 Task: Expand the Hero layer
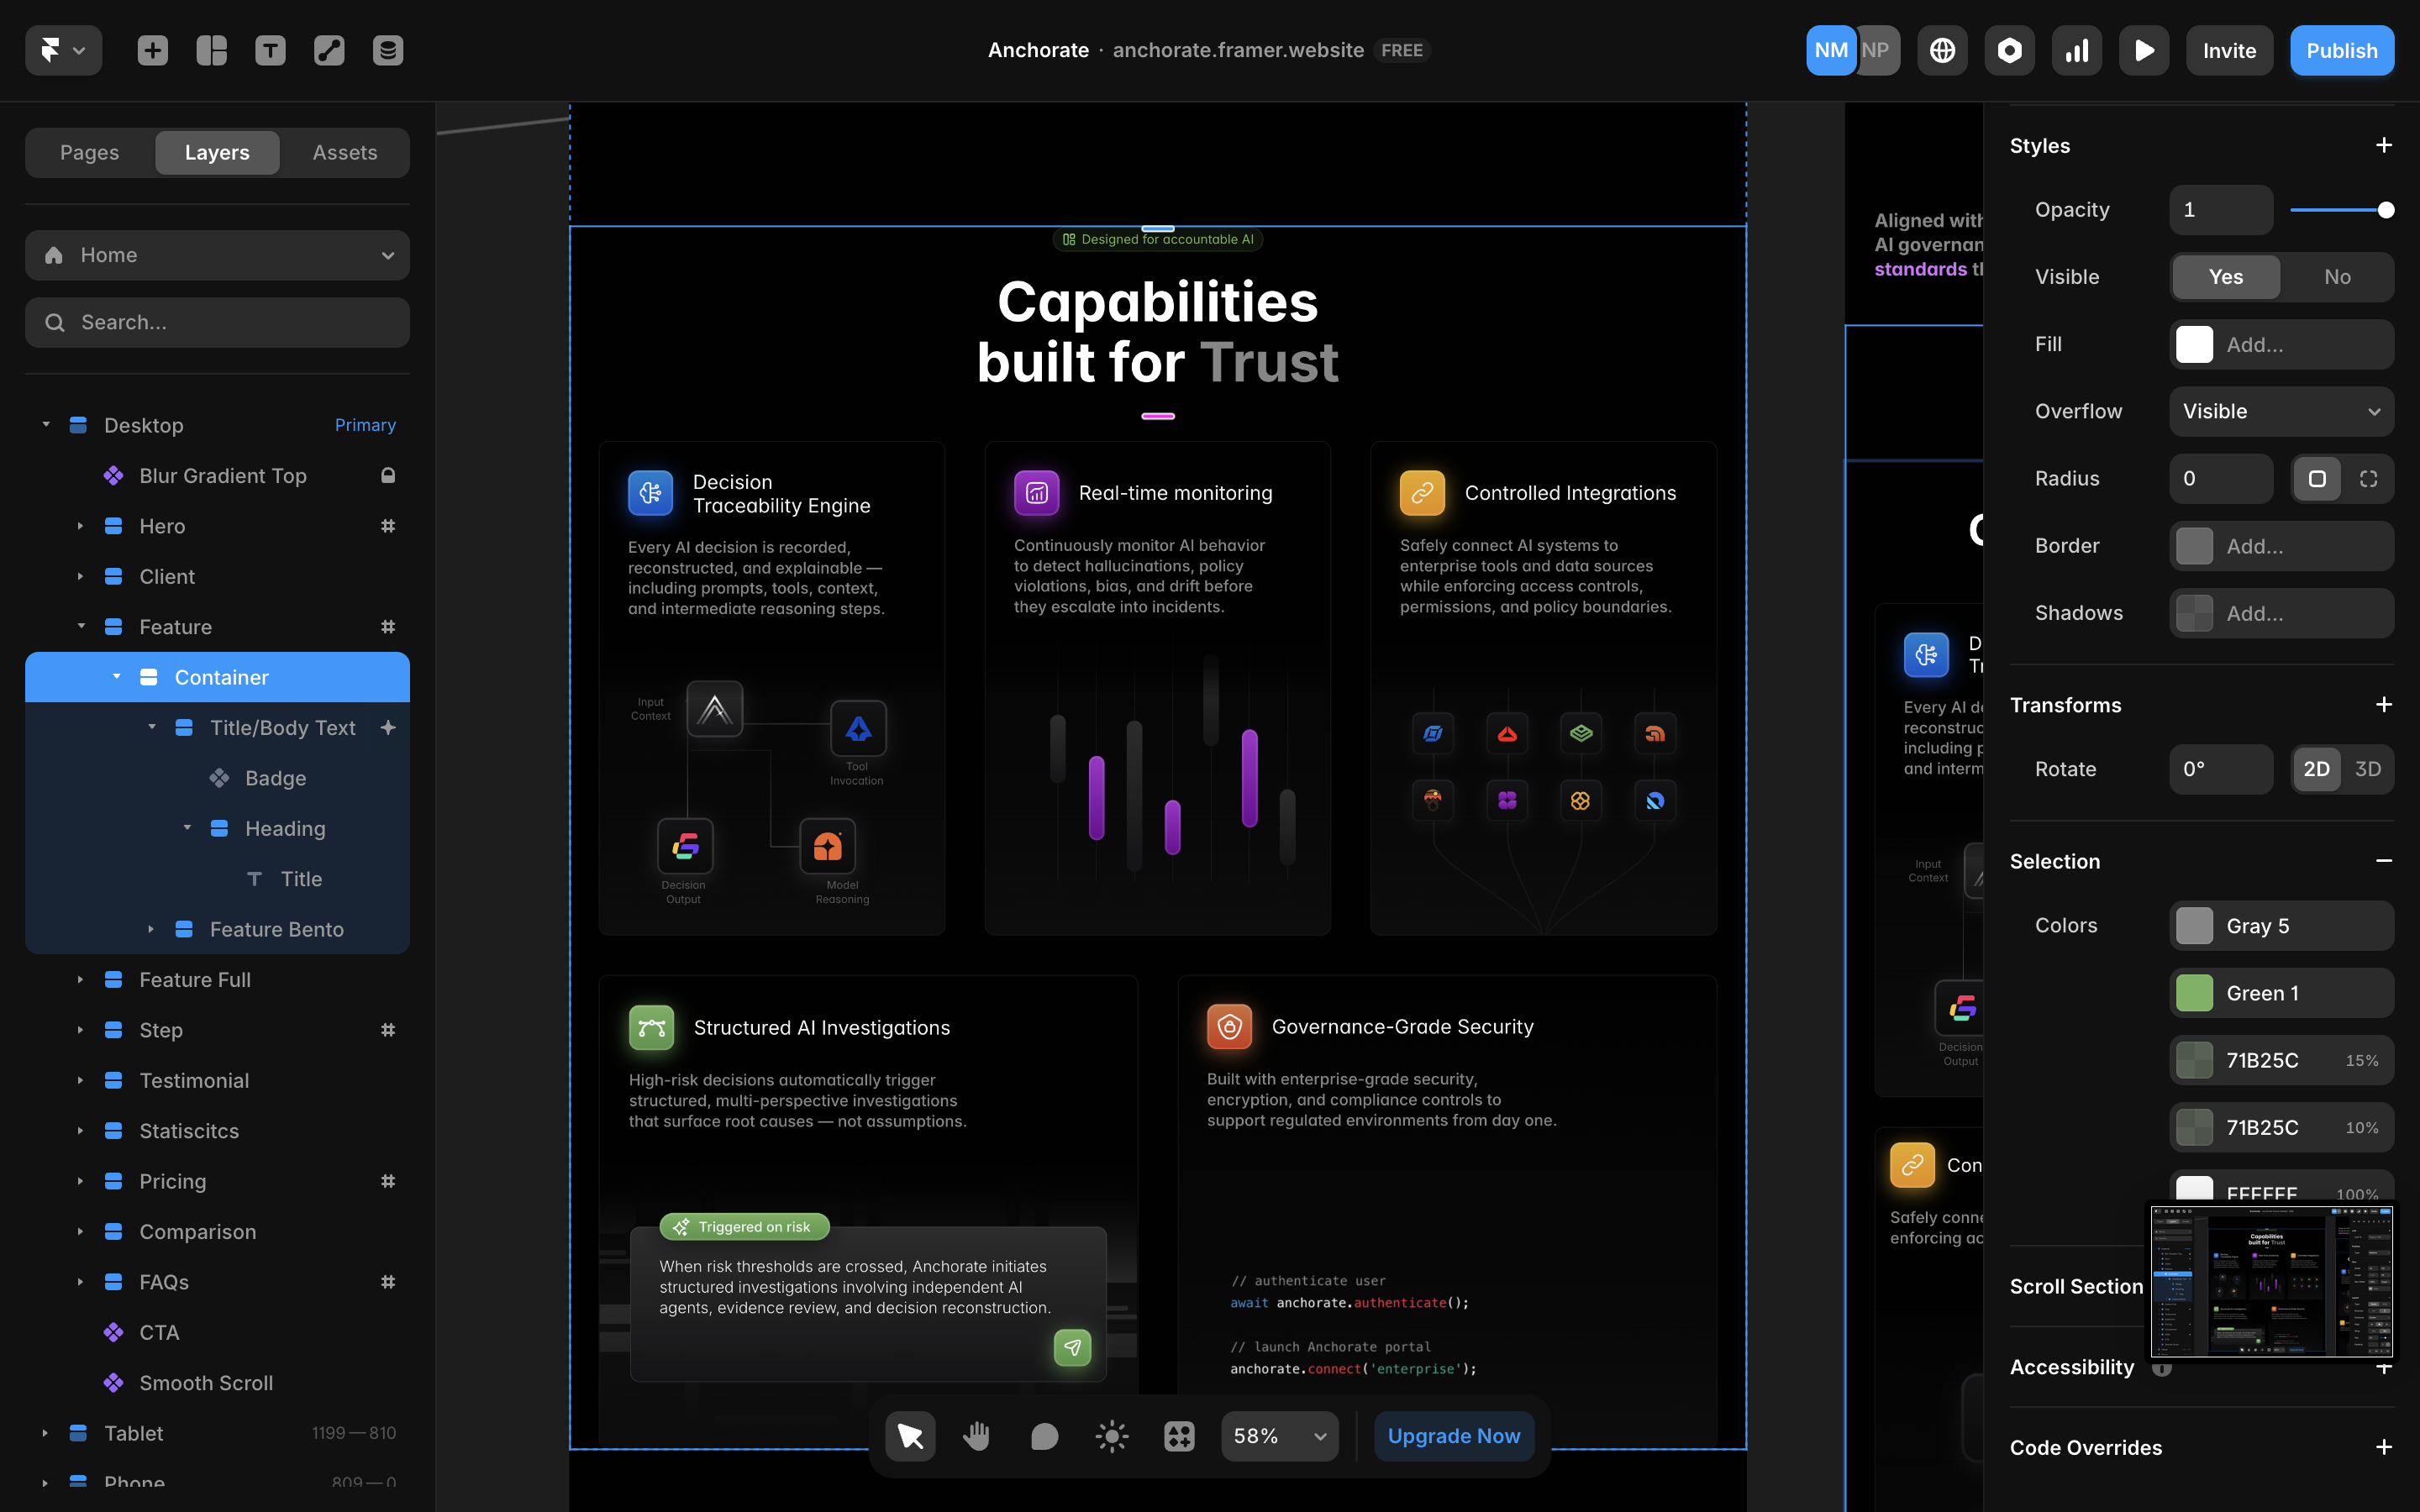pyautogui.click(x=80, y=526)
